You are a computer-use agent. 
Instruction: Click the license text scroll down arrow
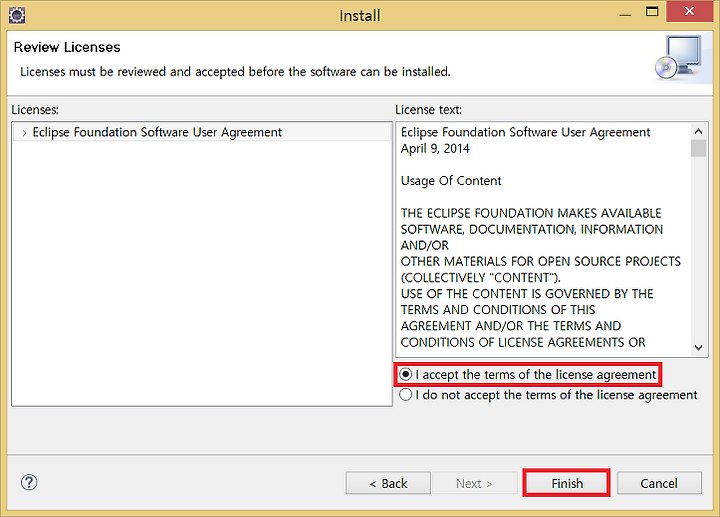point(698,348)
